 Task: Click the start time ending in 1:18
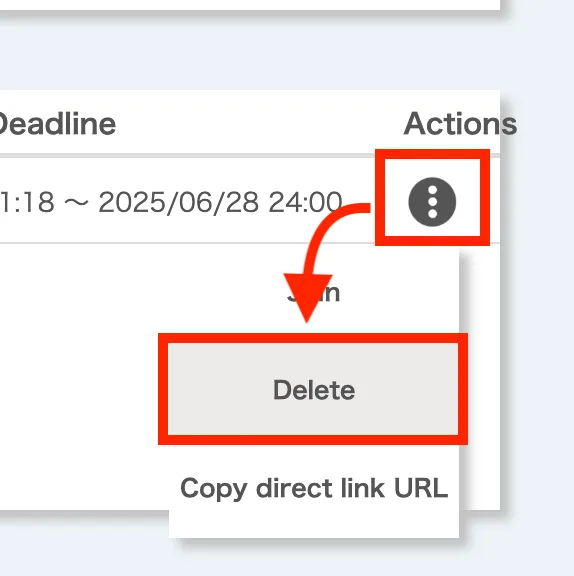pos(27,202)
